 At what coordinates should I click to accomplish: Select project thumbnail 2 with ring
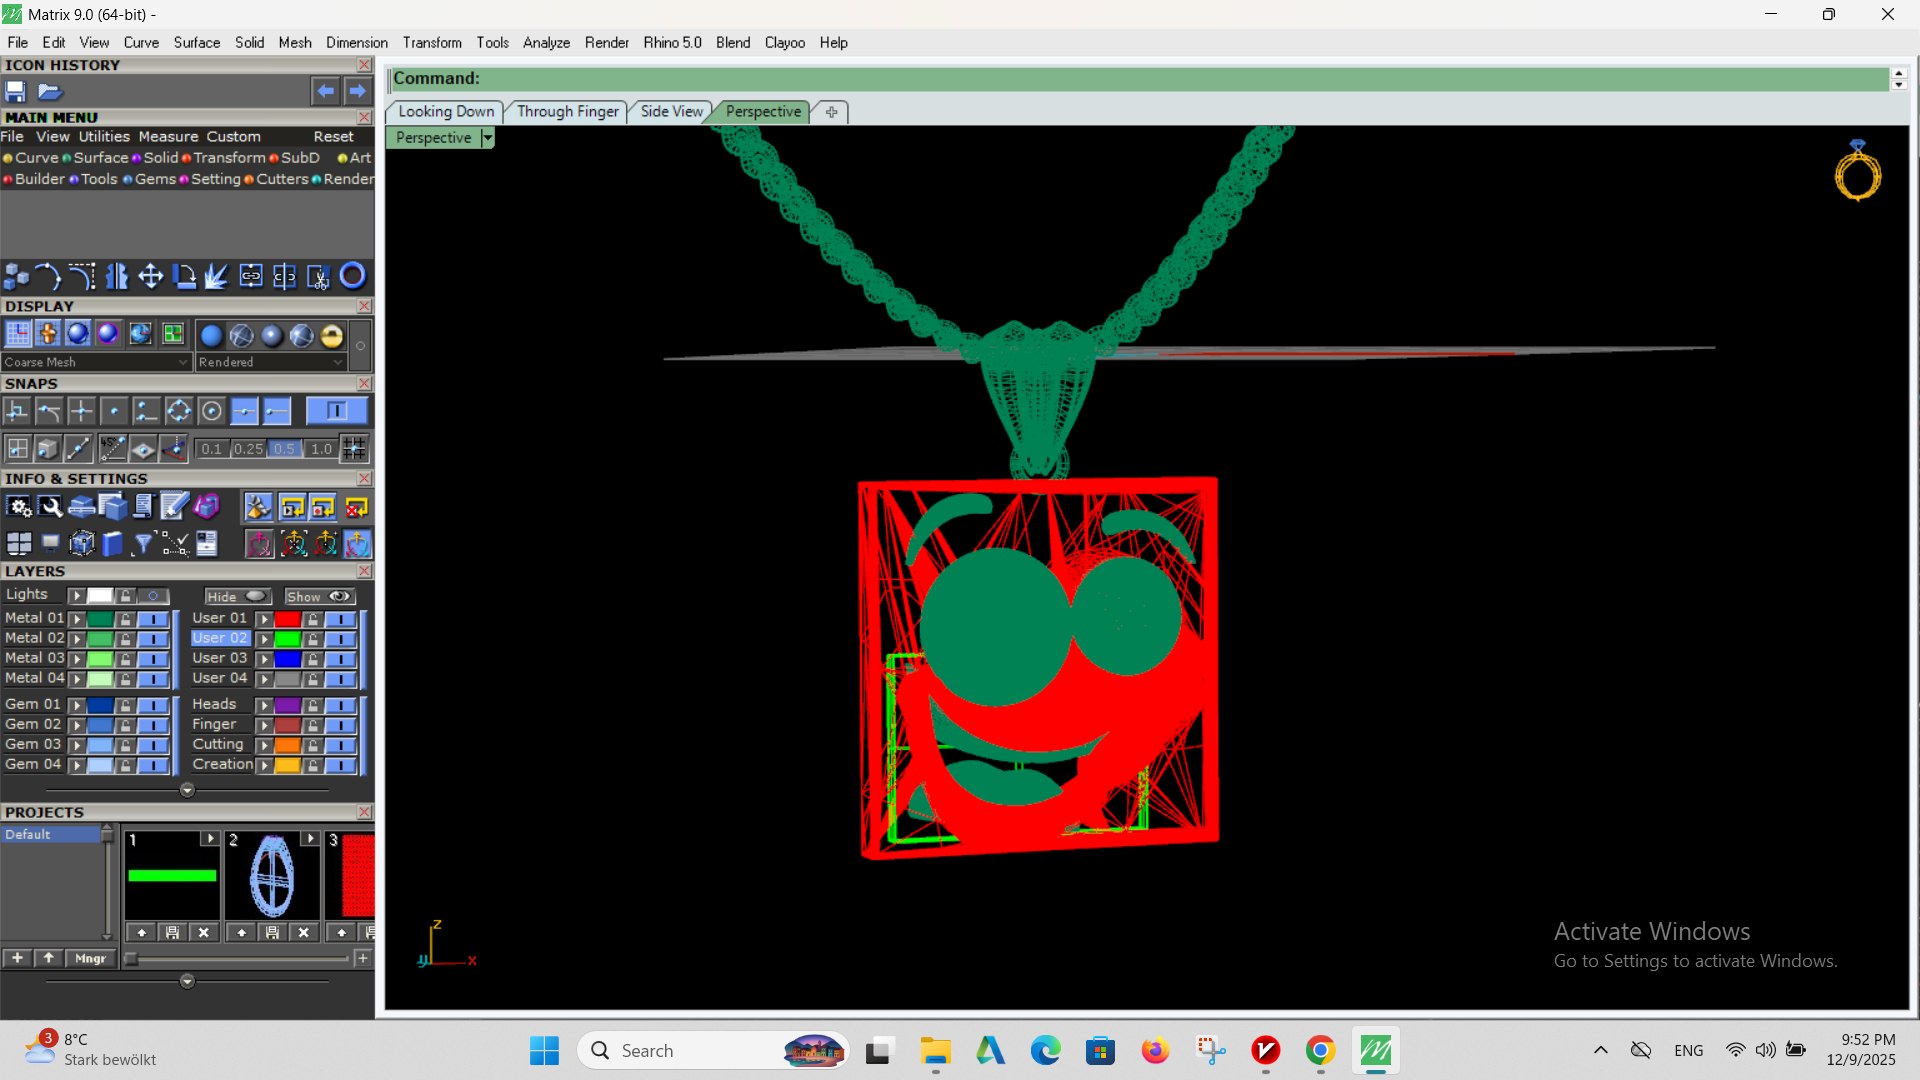(x=272, y=876)
